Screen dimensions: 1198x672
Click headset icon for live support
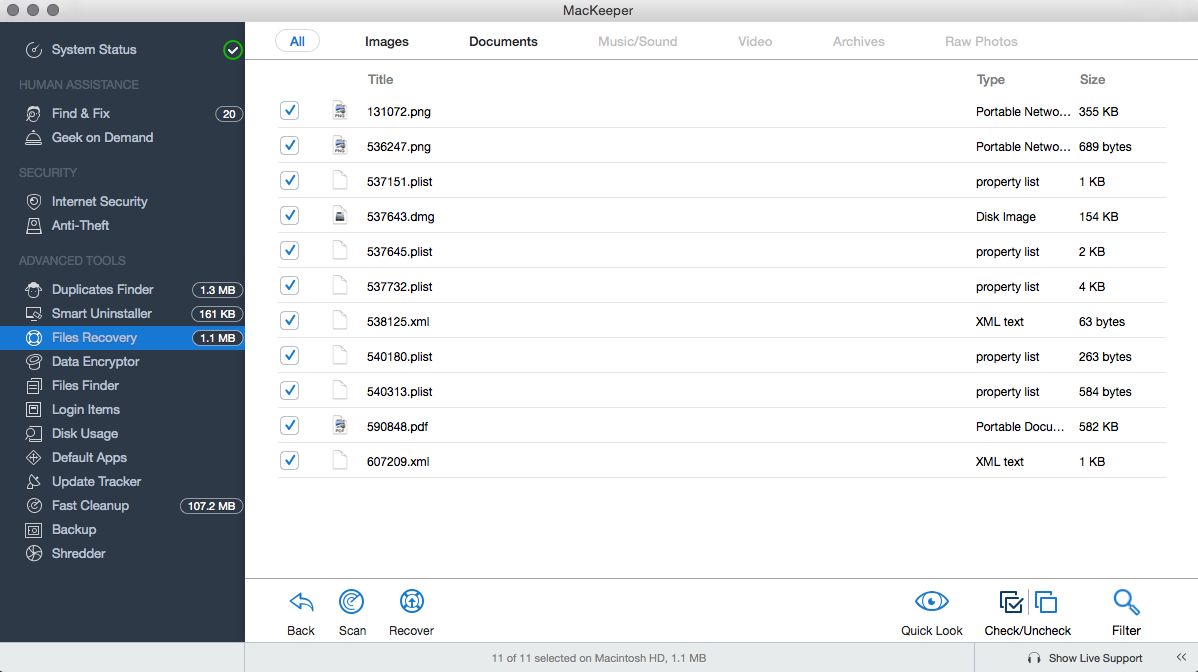1034,658
